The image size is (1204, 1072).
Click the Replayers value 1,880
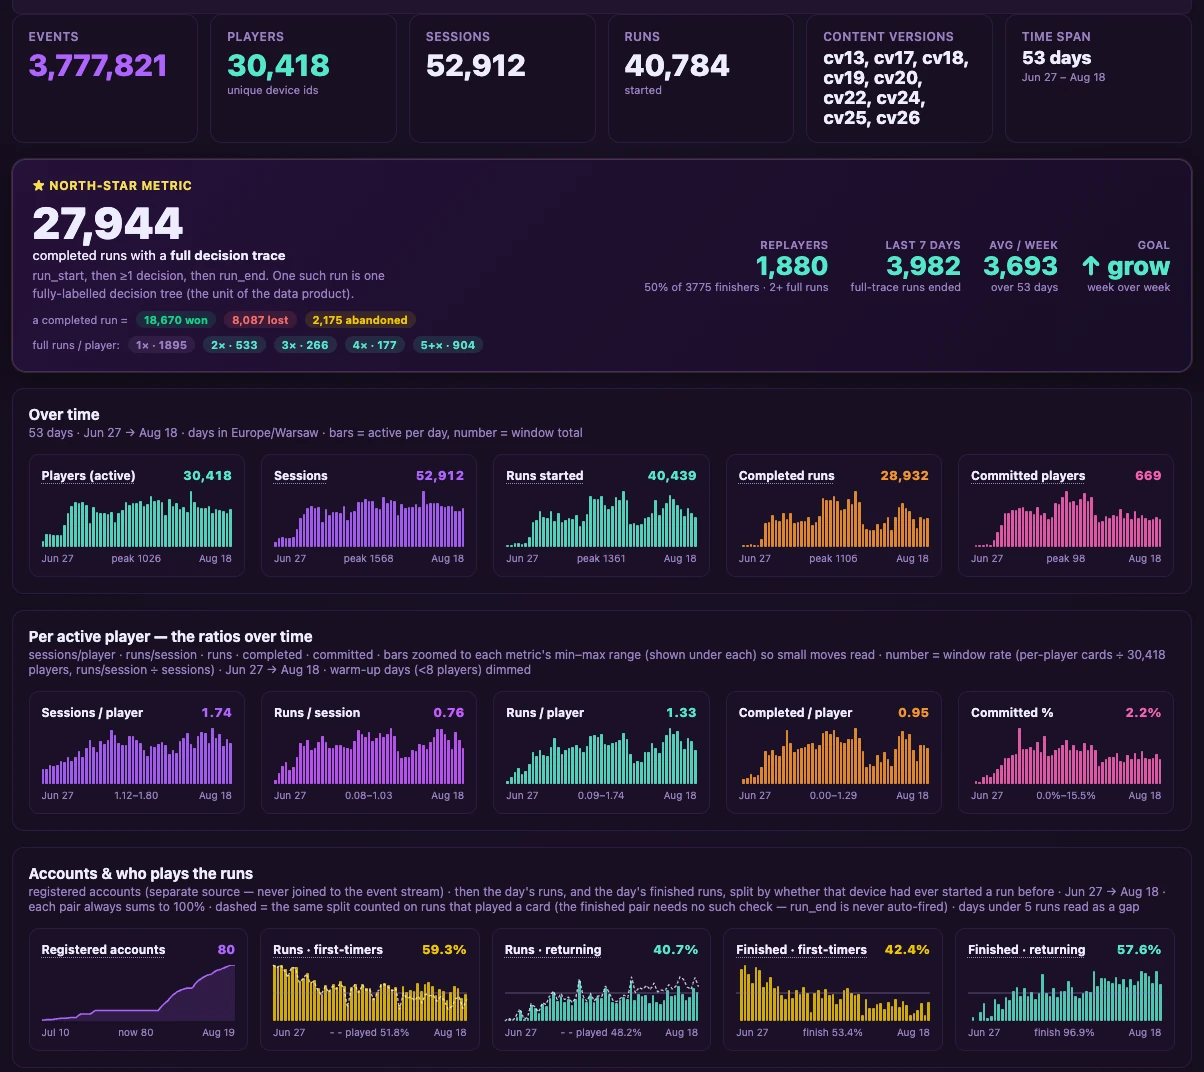792,266
